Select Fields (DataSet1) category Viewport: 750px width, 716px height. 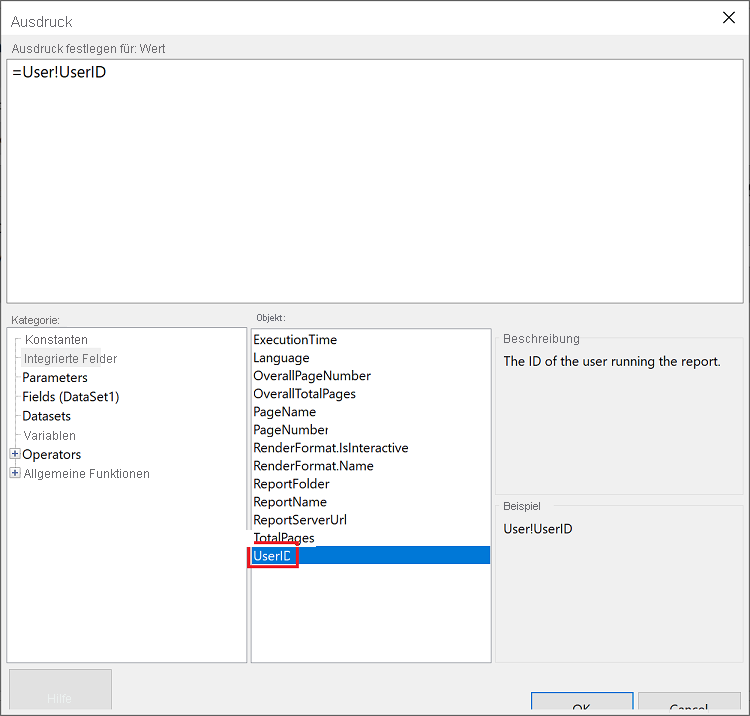71,397
